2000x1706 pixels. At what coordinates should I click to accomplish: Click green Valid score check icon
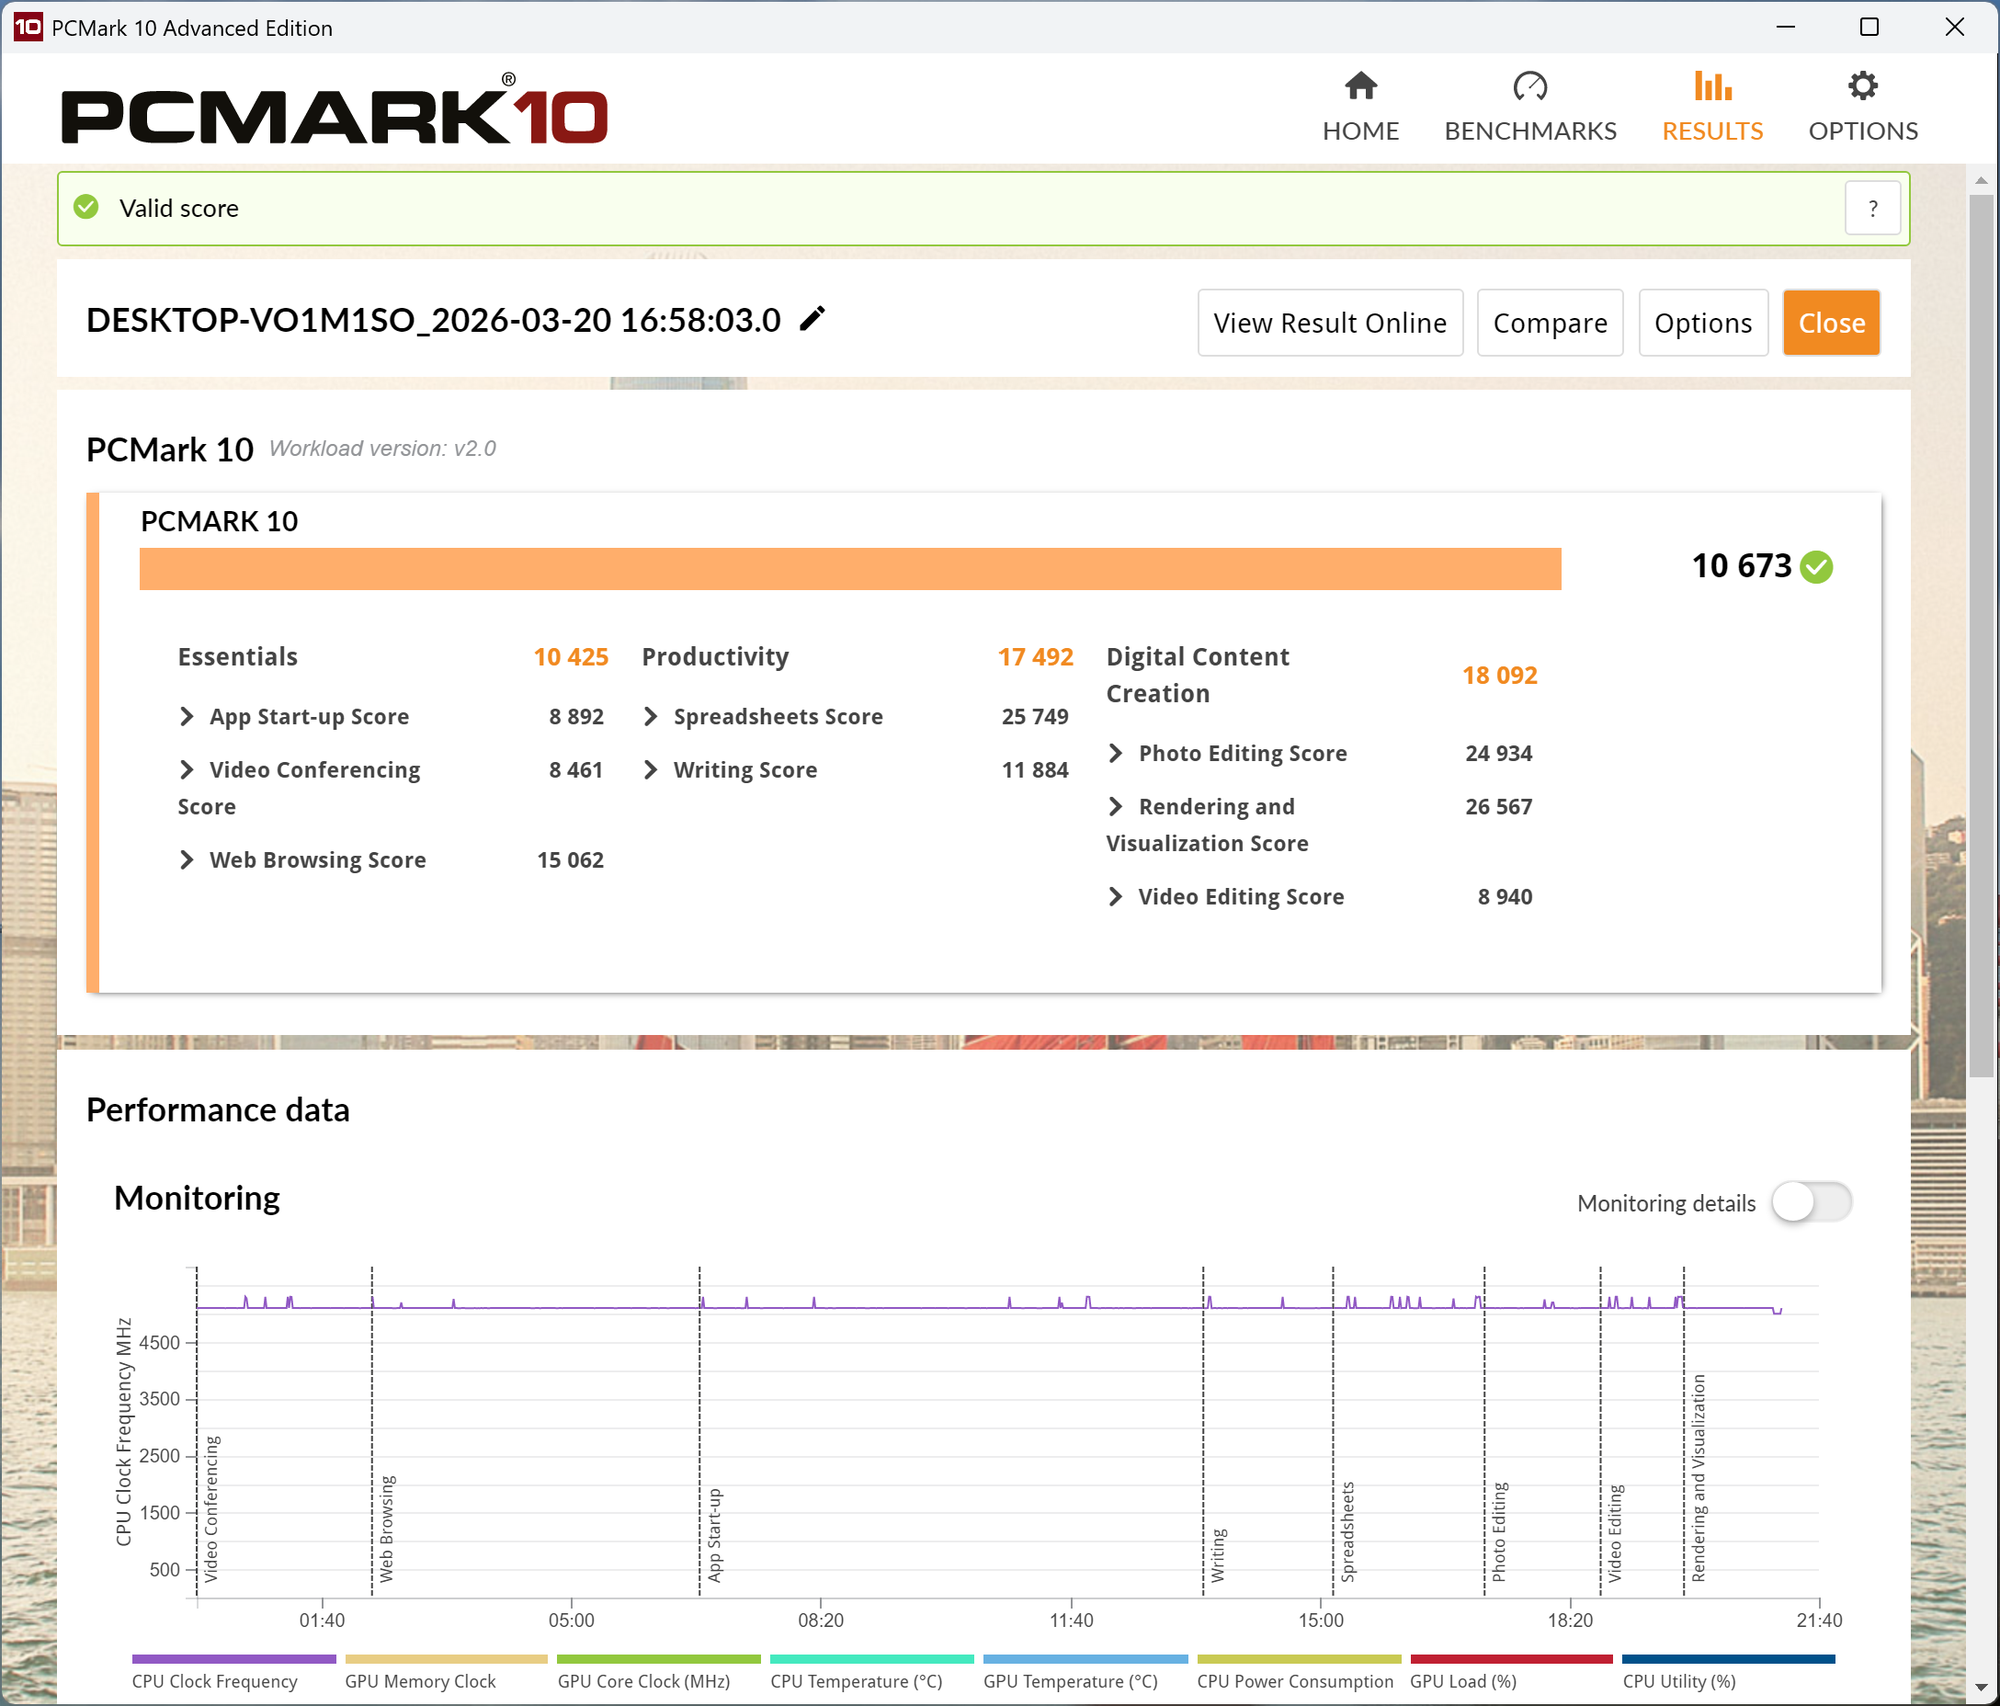click(x=87, y=207)
